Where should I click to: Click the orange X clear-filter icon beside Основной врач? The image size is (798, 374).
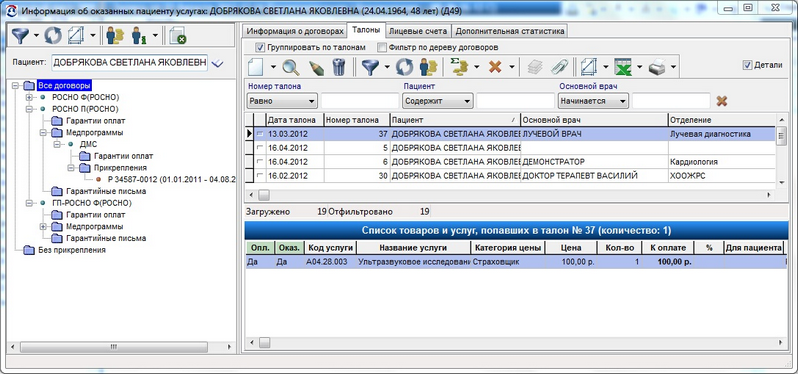(721, 101)
